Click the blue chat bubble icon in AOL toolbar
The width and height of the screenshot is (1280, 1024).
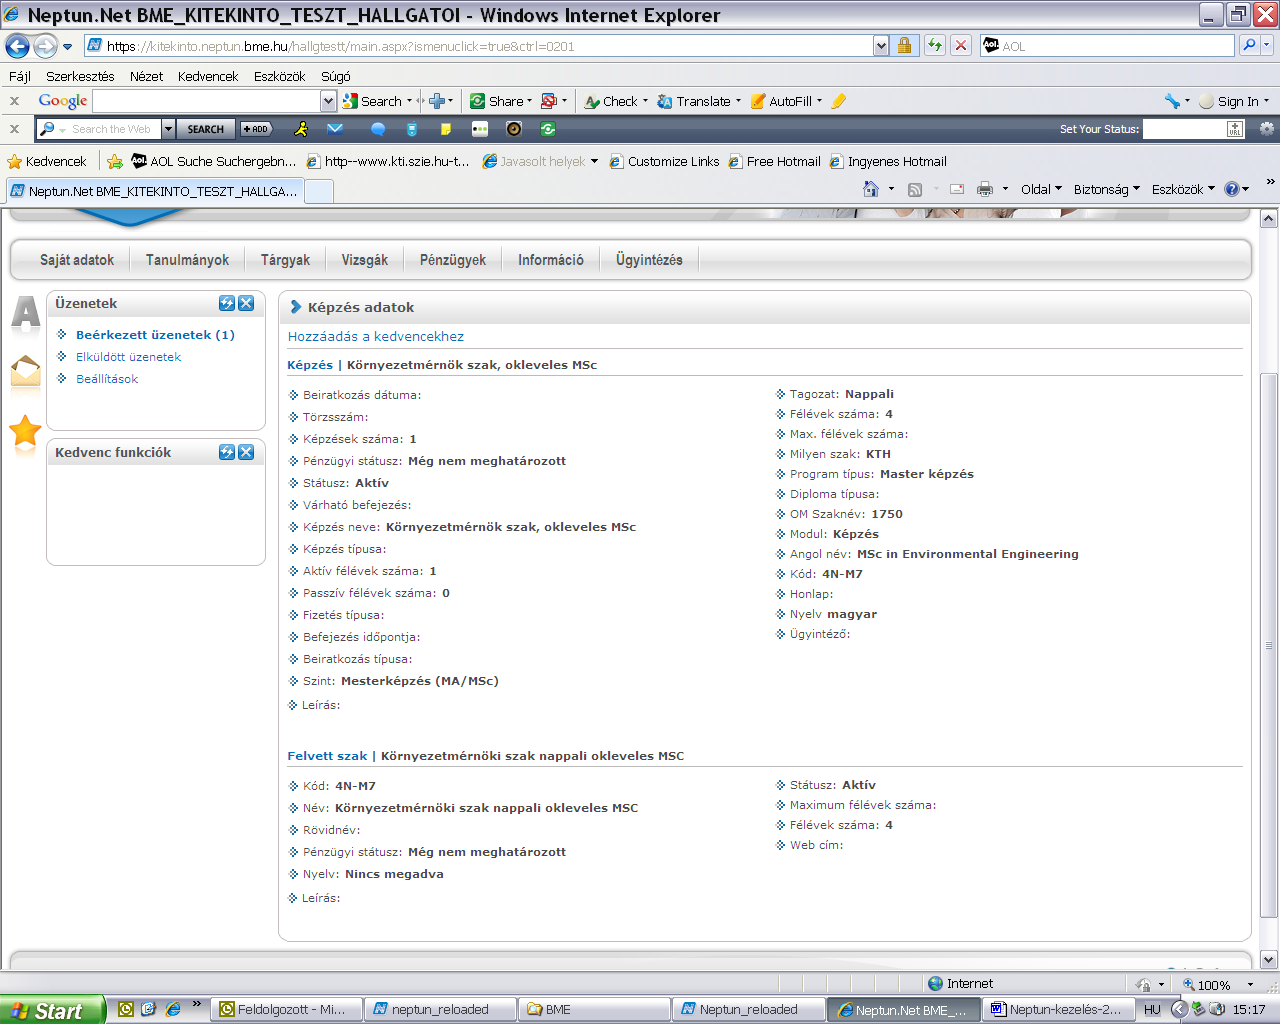[378, 129]
